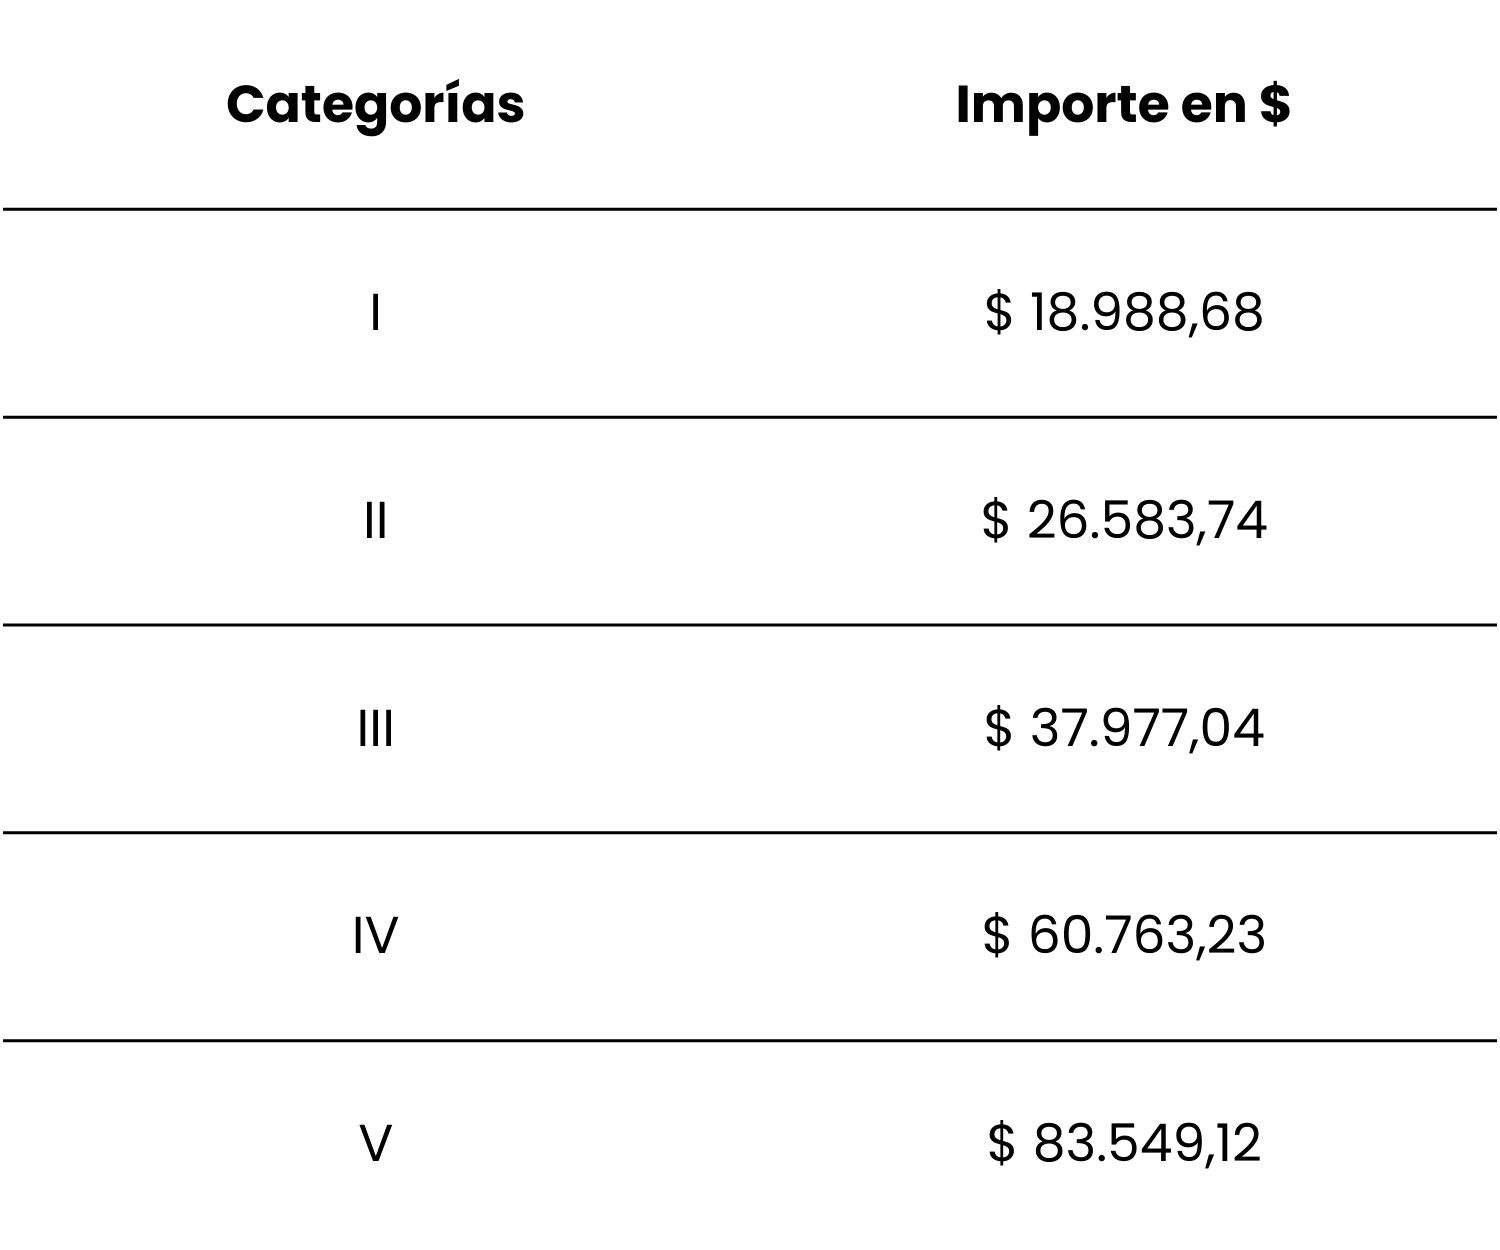Viewport: 1500px width, 1250px height.
Task: Click the dollar sign before 26.583,74
Action: tap(995, 520)
